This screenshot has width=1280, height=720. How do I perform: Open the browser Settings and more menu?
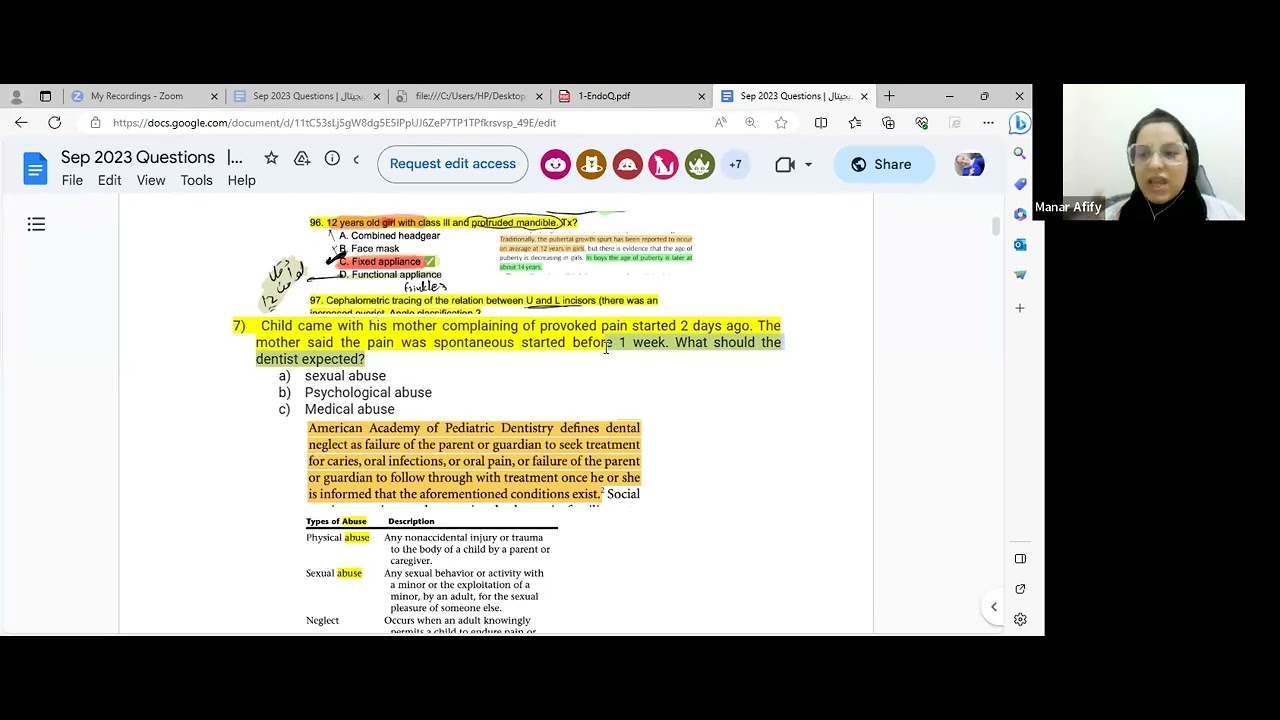click(x=988, y=123)
